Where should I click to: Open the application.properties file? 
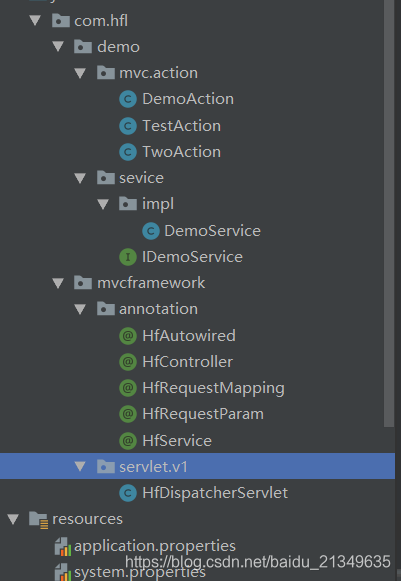(155, 547)
